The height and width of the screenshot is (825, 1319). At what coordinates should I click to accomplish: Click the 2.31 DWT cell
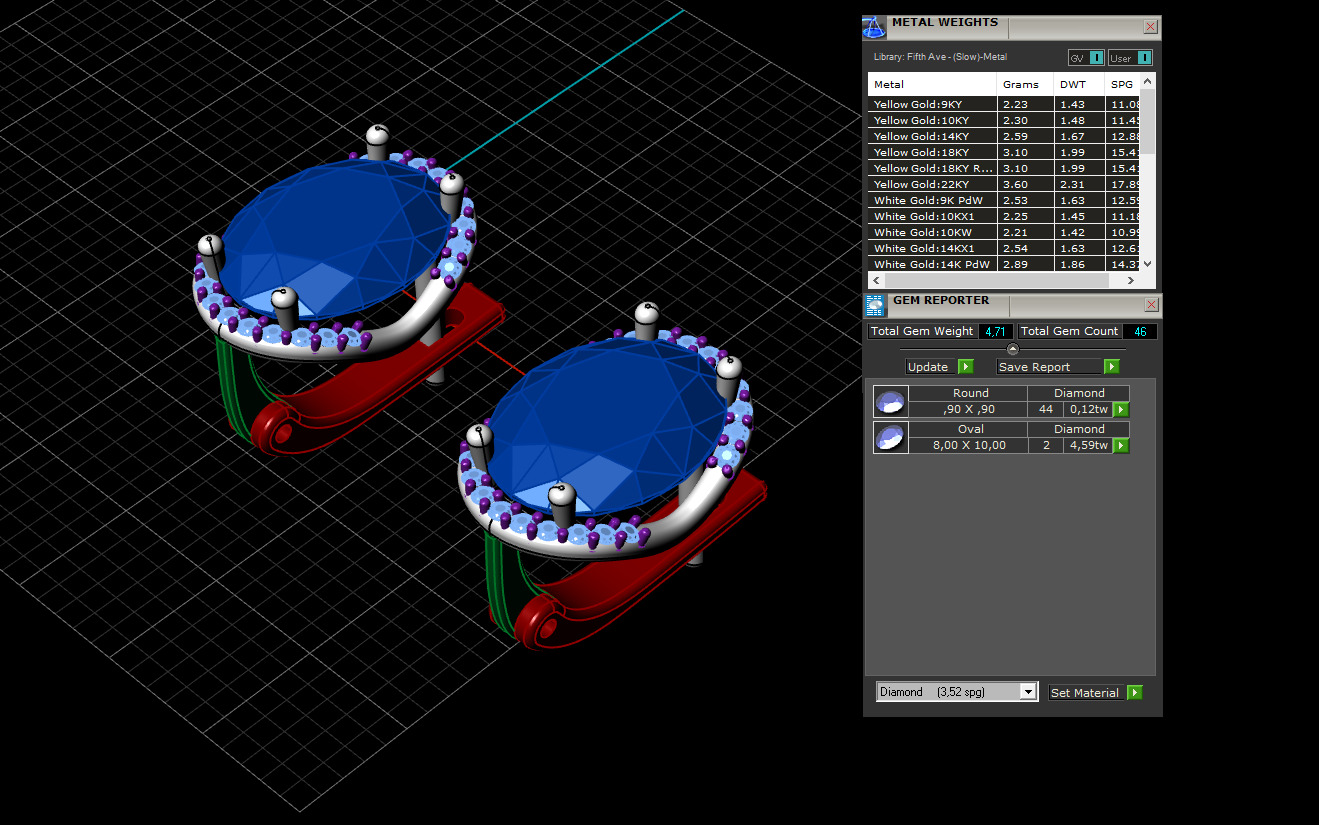click(1079, 184)
